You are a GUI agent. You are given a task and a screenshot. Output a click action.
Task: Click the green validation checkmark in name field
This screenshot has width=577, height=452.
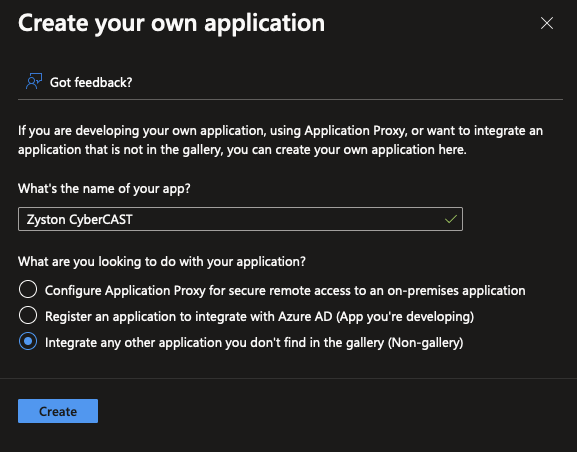coord(451,219)
